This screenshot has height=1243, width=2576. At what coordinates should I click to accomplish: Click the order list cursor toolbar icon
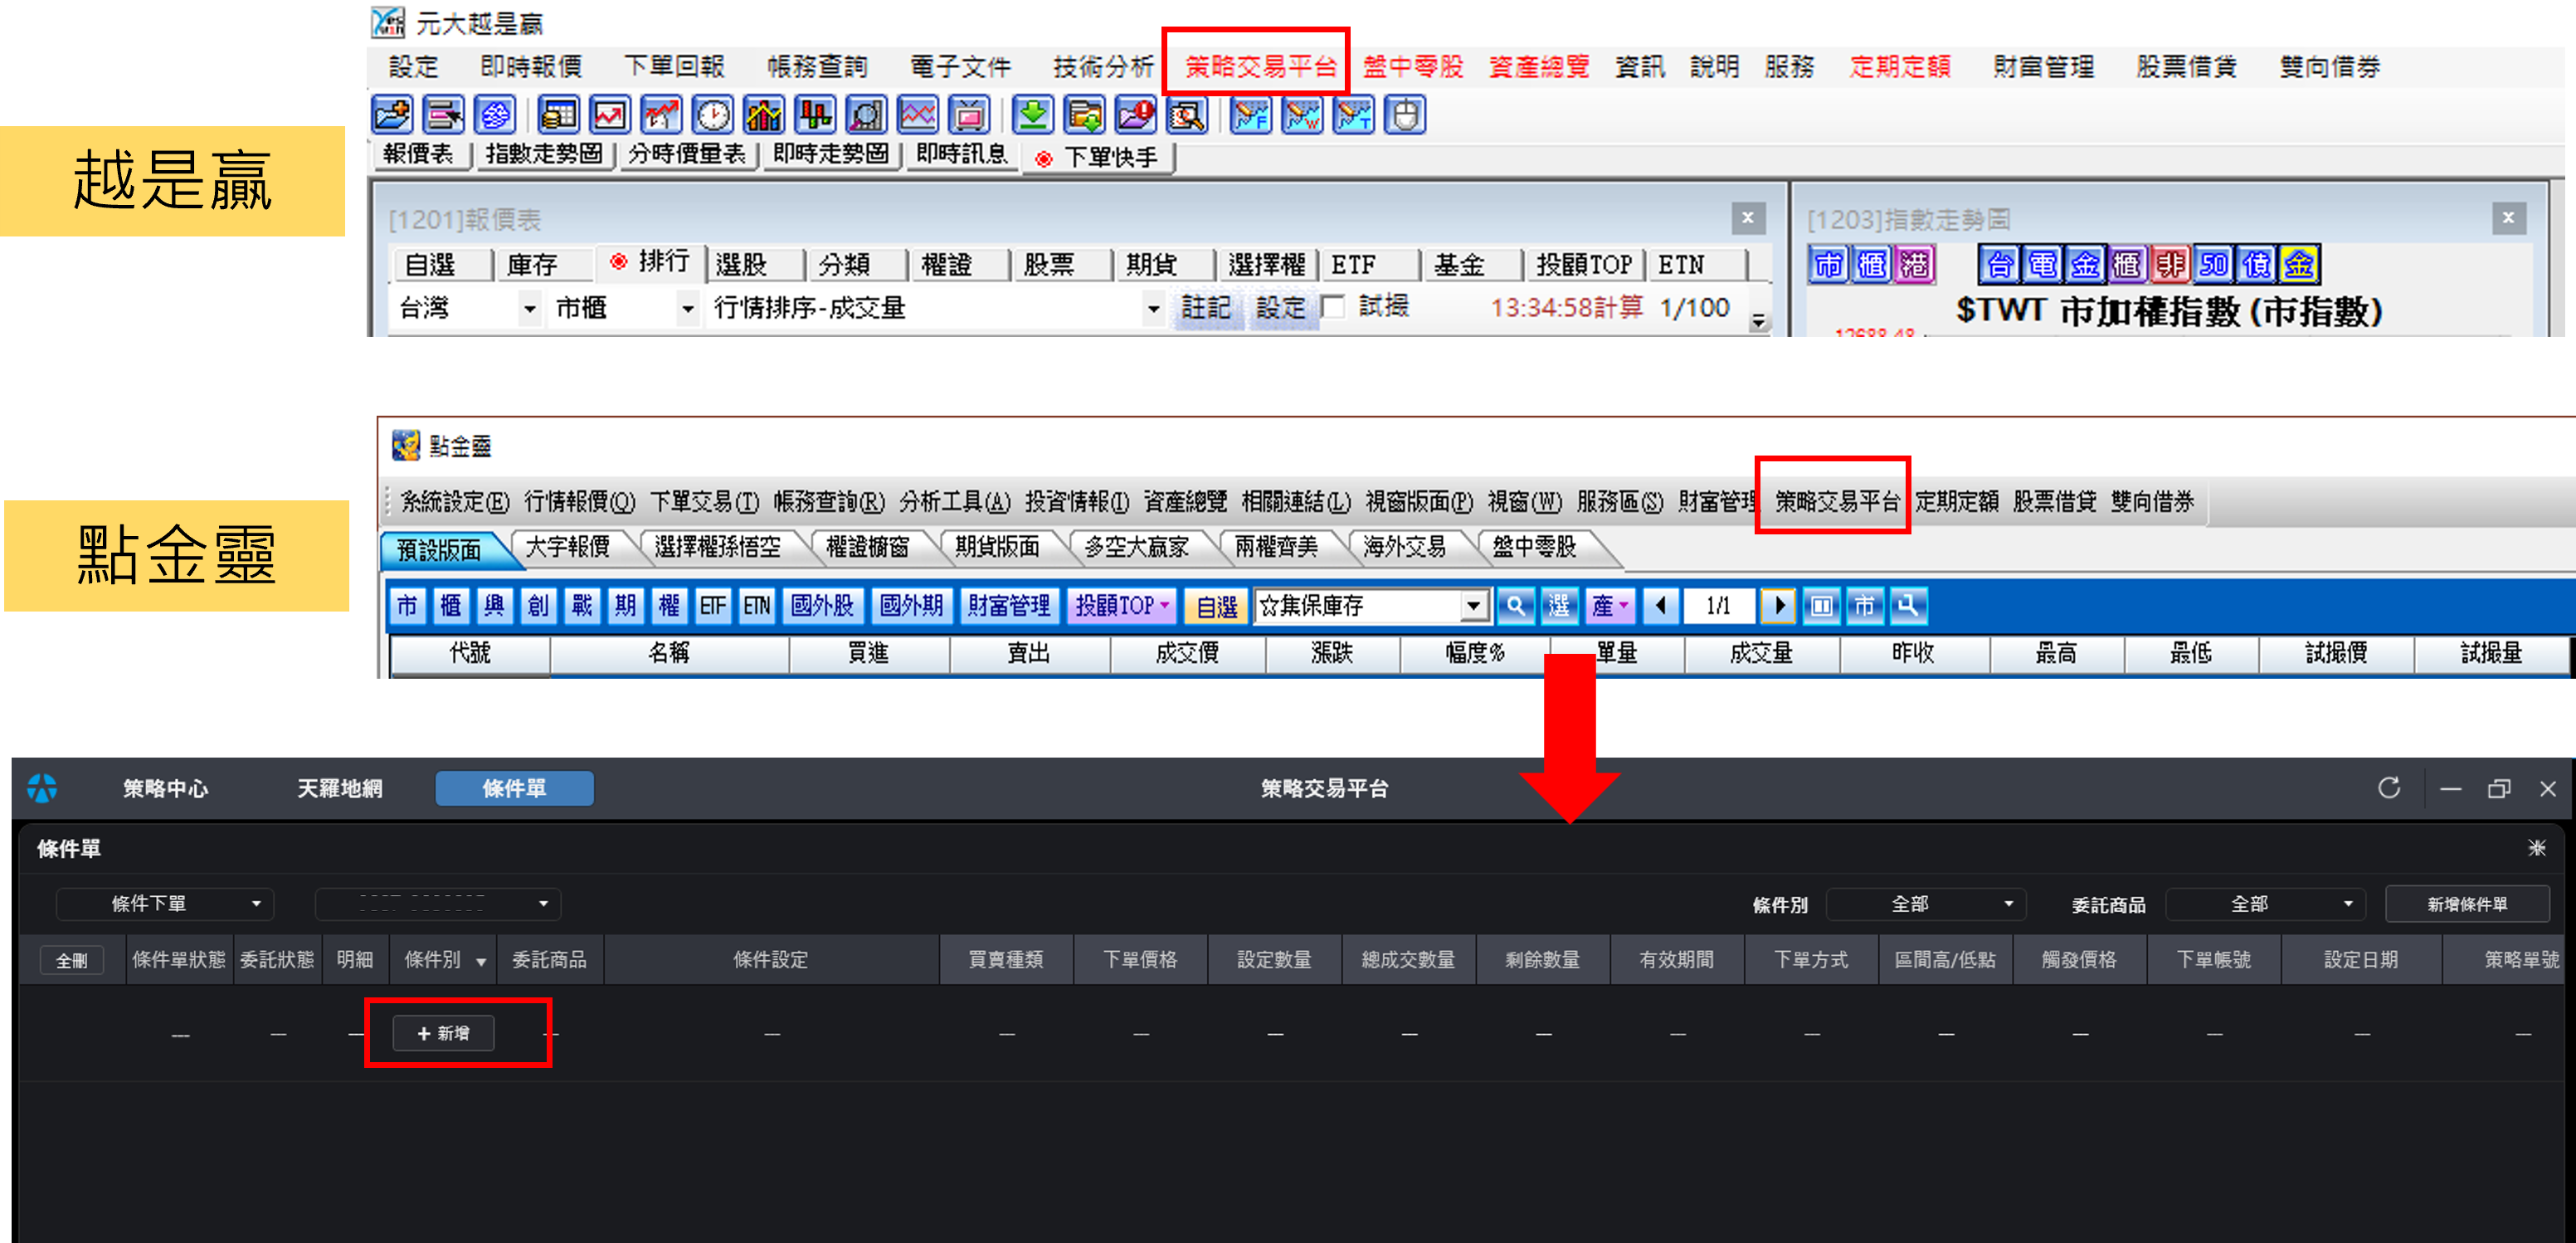pos(443,115)
